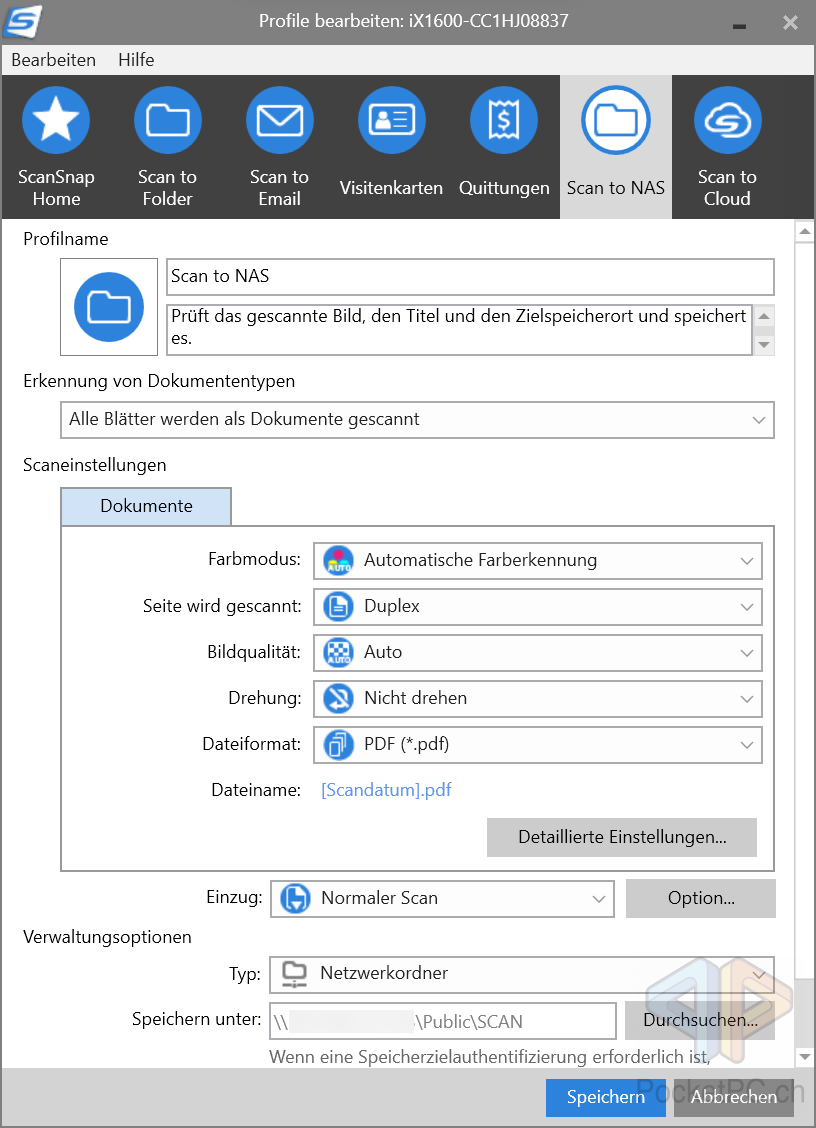Viewport: 816px width, 1128px height.
Task: Expand the Erkennung von Dokumententypen dropdown
Action: point(417,420)
